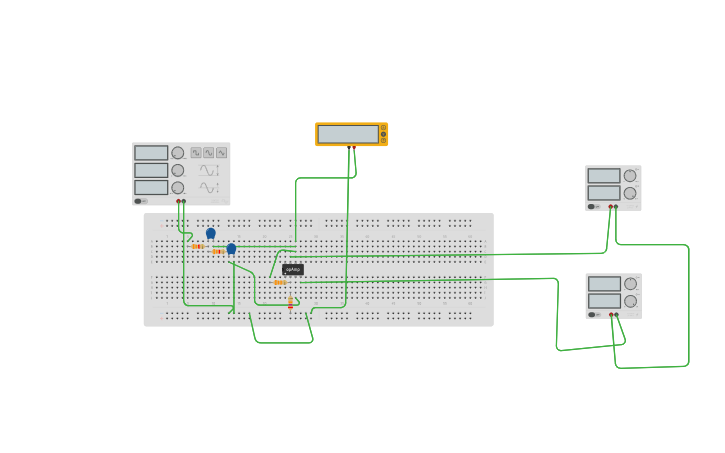Viewport: 725px width, 453px height.
Task: Click the upper power supply current display
Action: coord(604,193)
